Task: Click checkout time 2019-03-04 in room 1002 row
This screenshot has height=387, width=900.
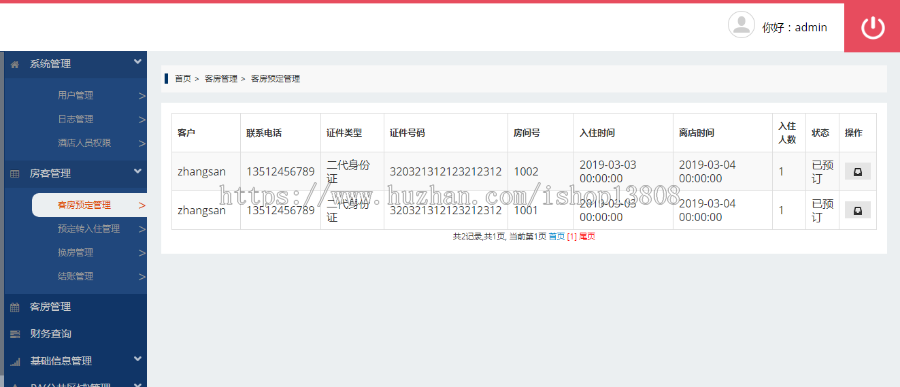Action: tap(707, 172)
